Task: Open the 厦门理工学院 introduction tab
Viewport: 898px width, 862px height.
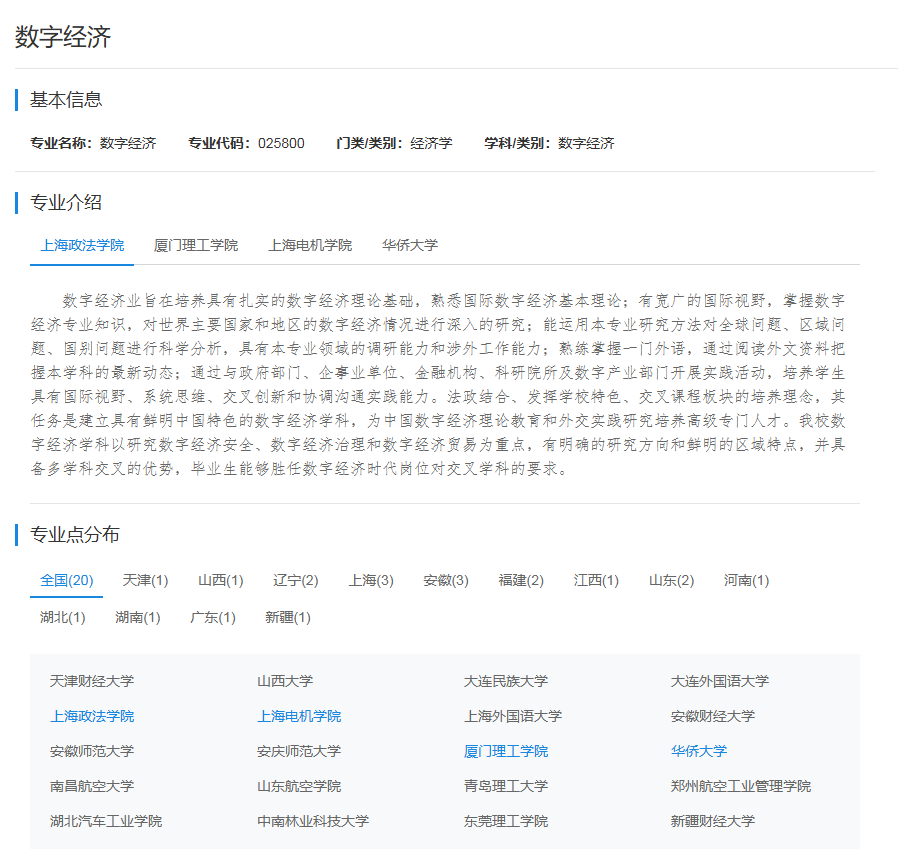Action: tap(196, 245)
